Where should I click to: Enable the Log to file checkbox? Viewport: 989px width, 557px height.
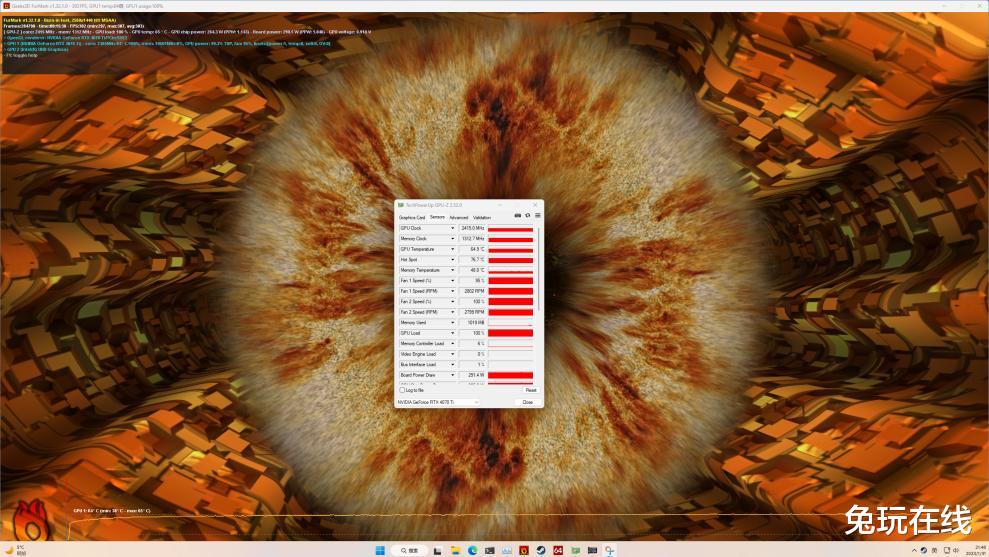point(402,390)
